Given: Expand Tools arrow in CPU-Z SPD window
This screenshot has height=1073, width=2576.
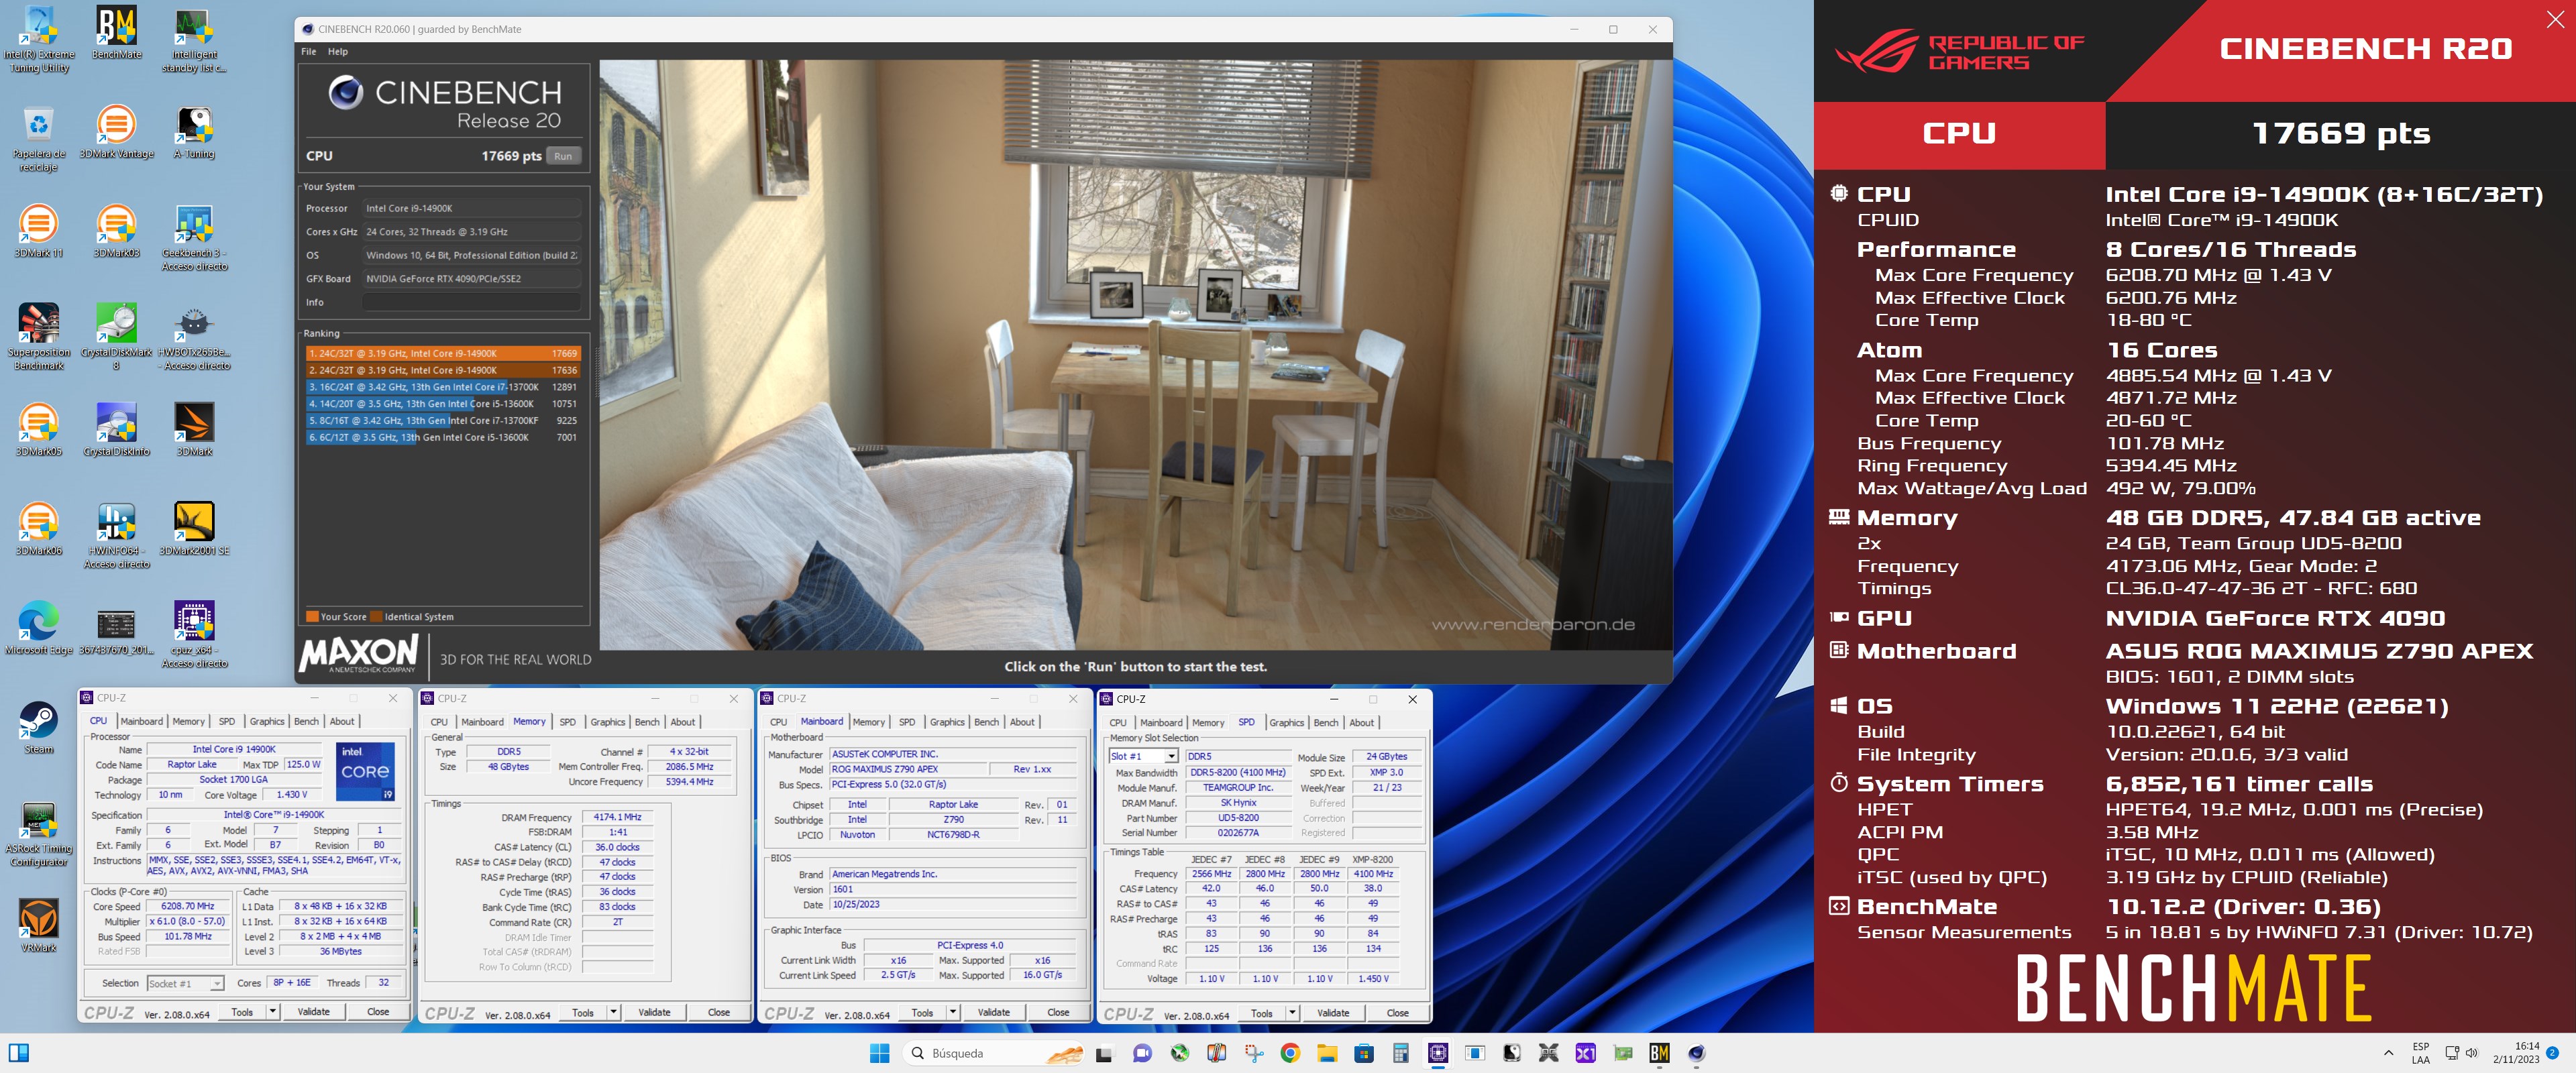Looking at the screenshot, I should [x=1292, y=1014].
